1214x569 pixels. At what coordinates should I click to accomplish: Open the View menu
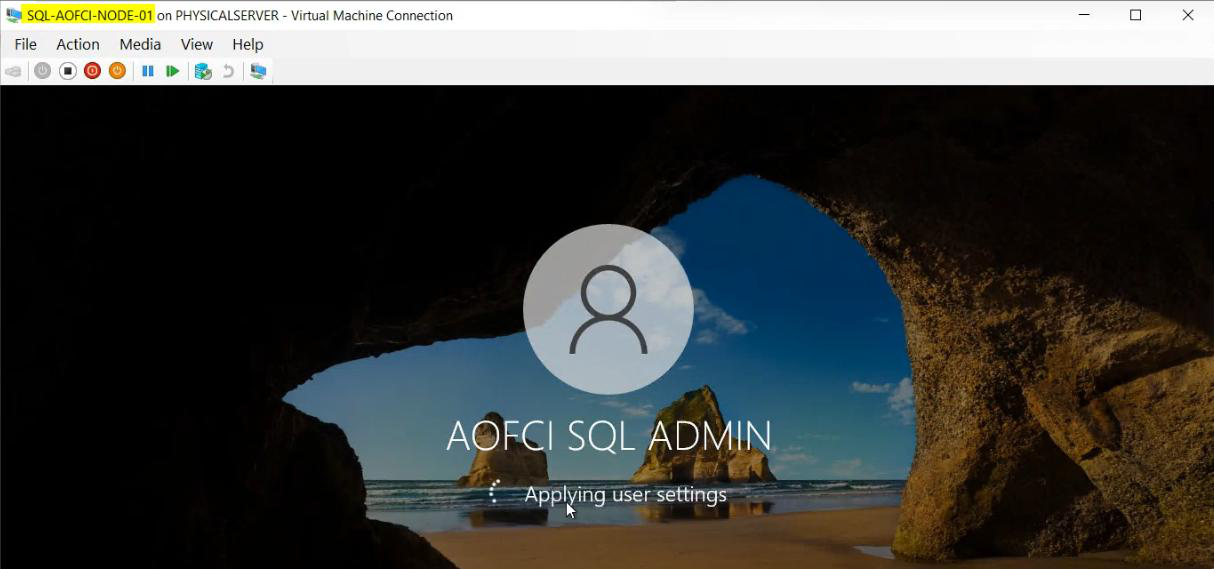coord(197,44)
